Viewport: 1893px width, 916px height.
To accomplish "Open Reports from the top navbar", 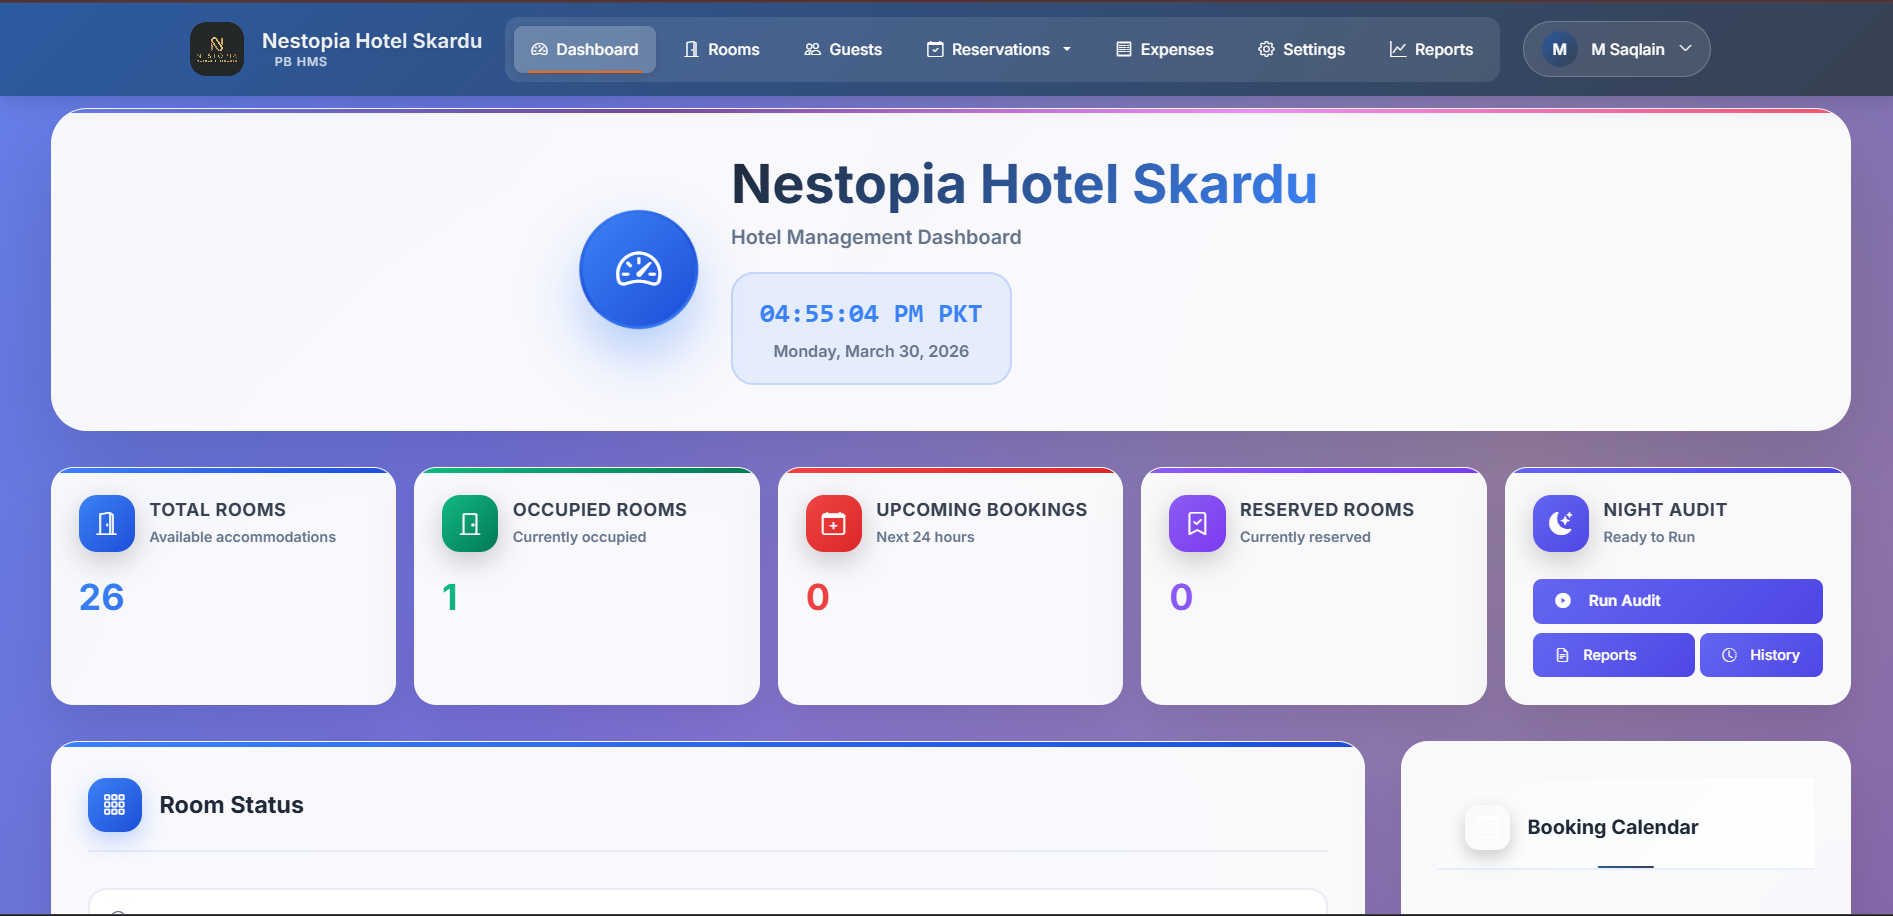I will point(1431,49).
